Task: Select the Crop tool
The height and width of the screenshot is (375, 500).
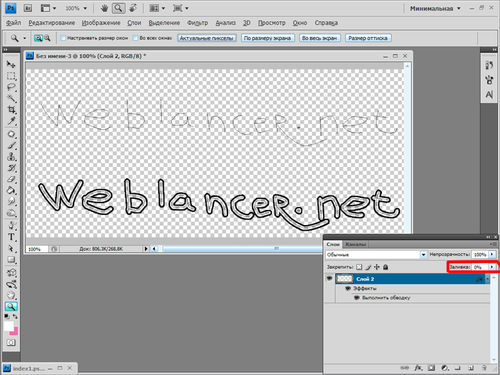Action: (x=12, y=110)
